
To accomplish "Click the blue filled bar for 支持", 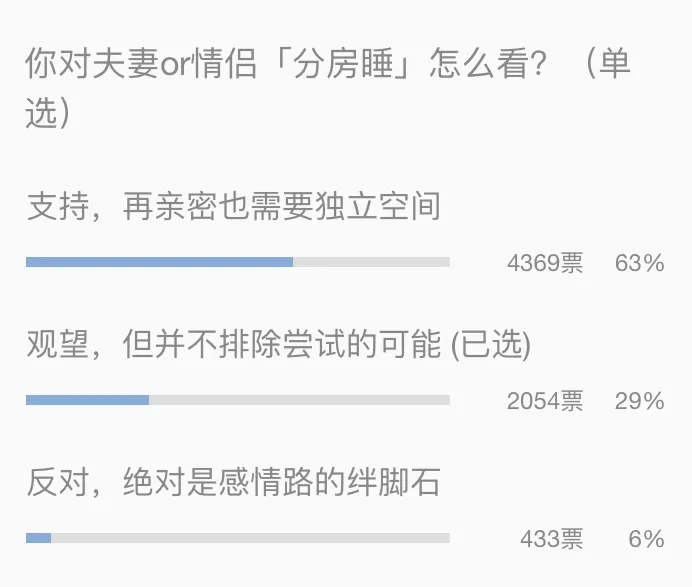I will (x=159, y=262).
